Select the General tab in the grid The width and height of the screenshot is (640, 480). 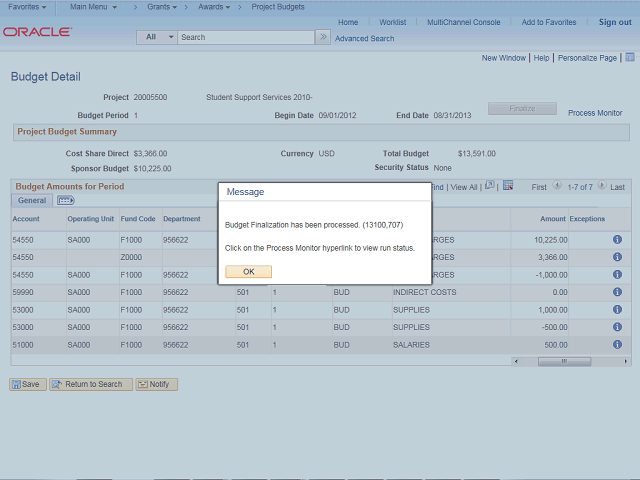tap(32, 200)
